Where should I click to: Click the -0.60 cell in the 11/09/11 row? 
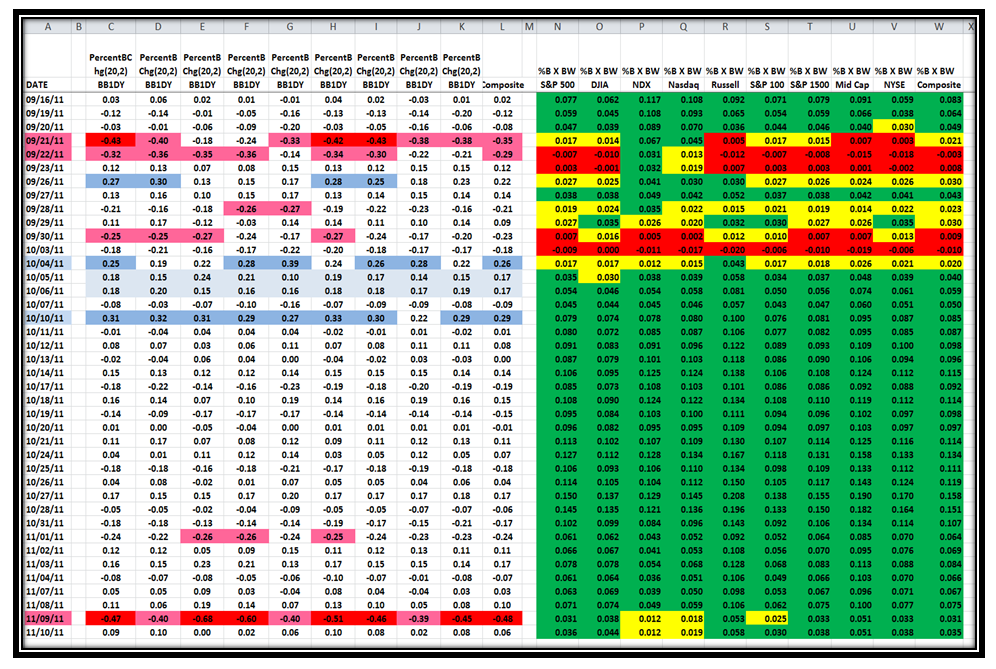[x=246, y=619]
